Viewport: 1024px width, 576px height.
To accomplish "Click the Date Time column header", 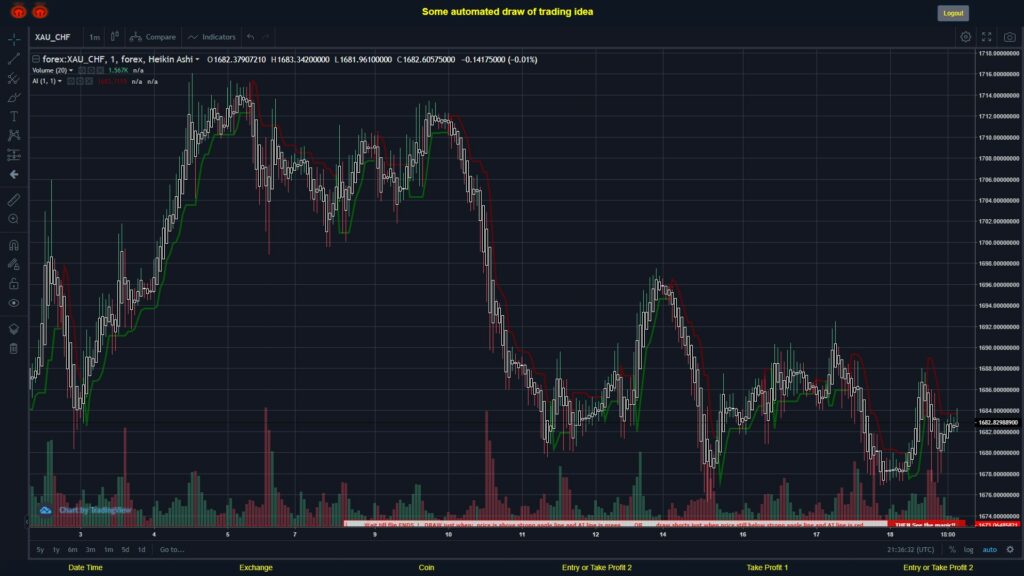I will [x=86, y=568].
